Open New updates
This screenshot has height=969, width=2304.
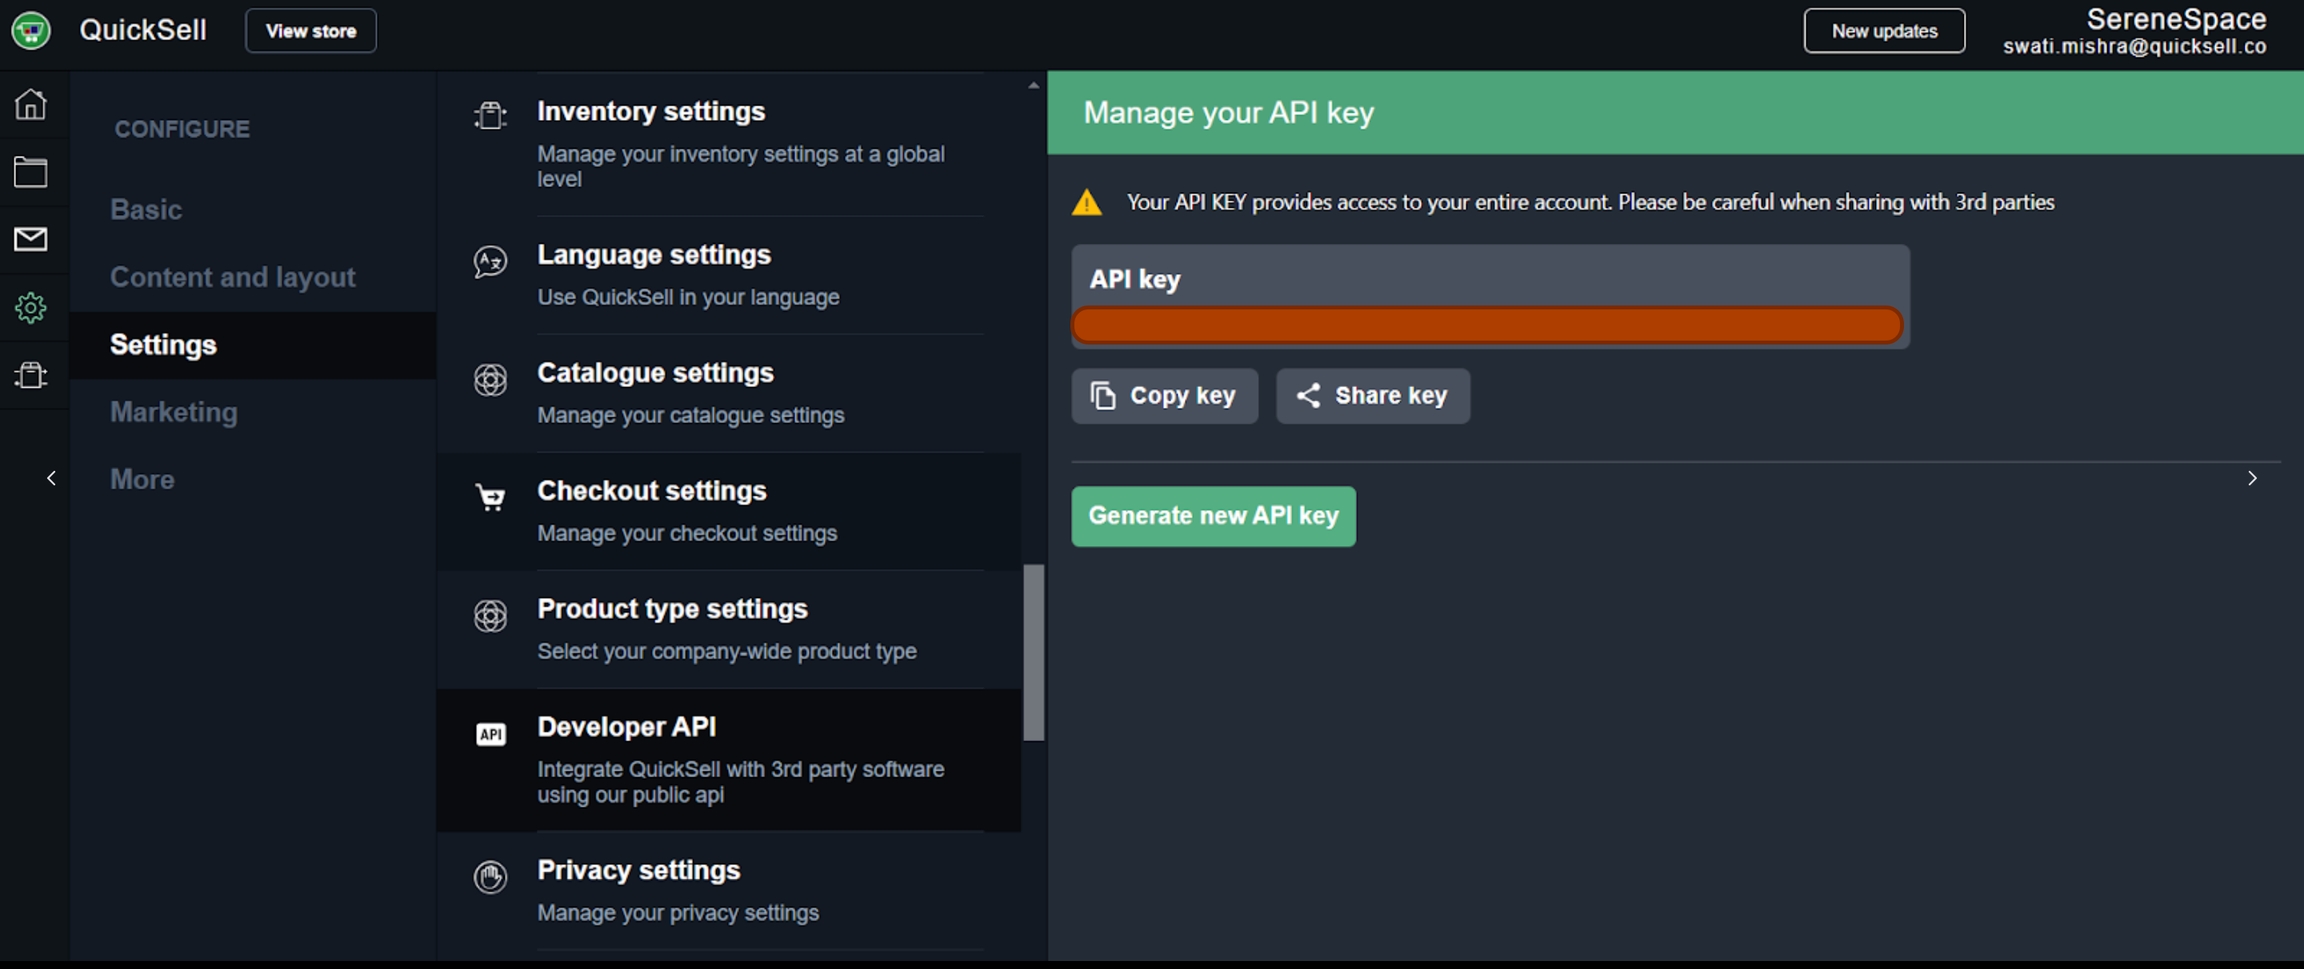click(x=1883, y=31)
